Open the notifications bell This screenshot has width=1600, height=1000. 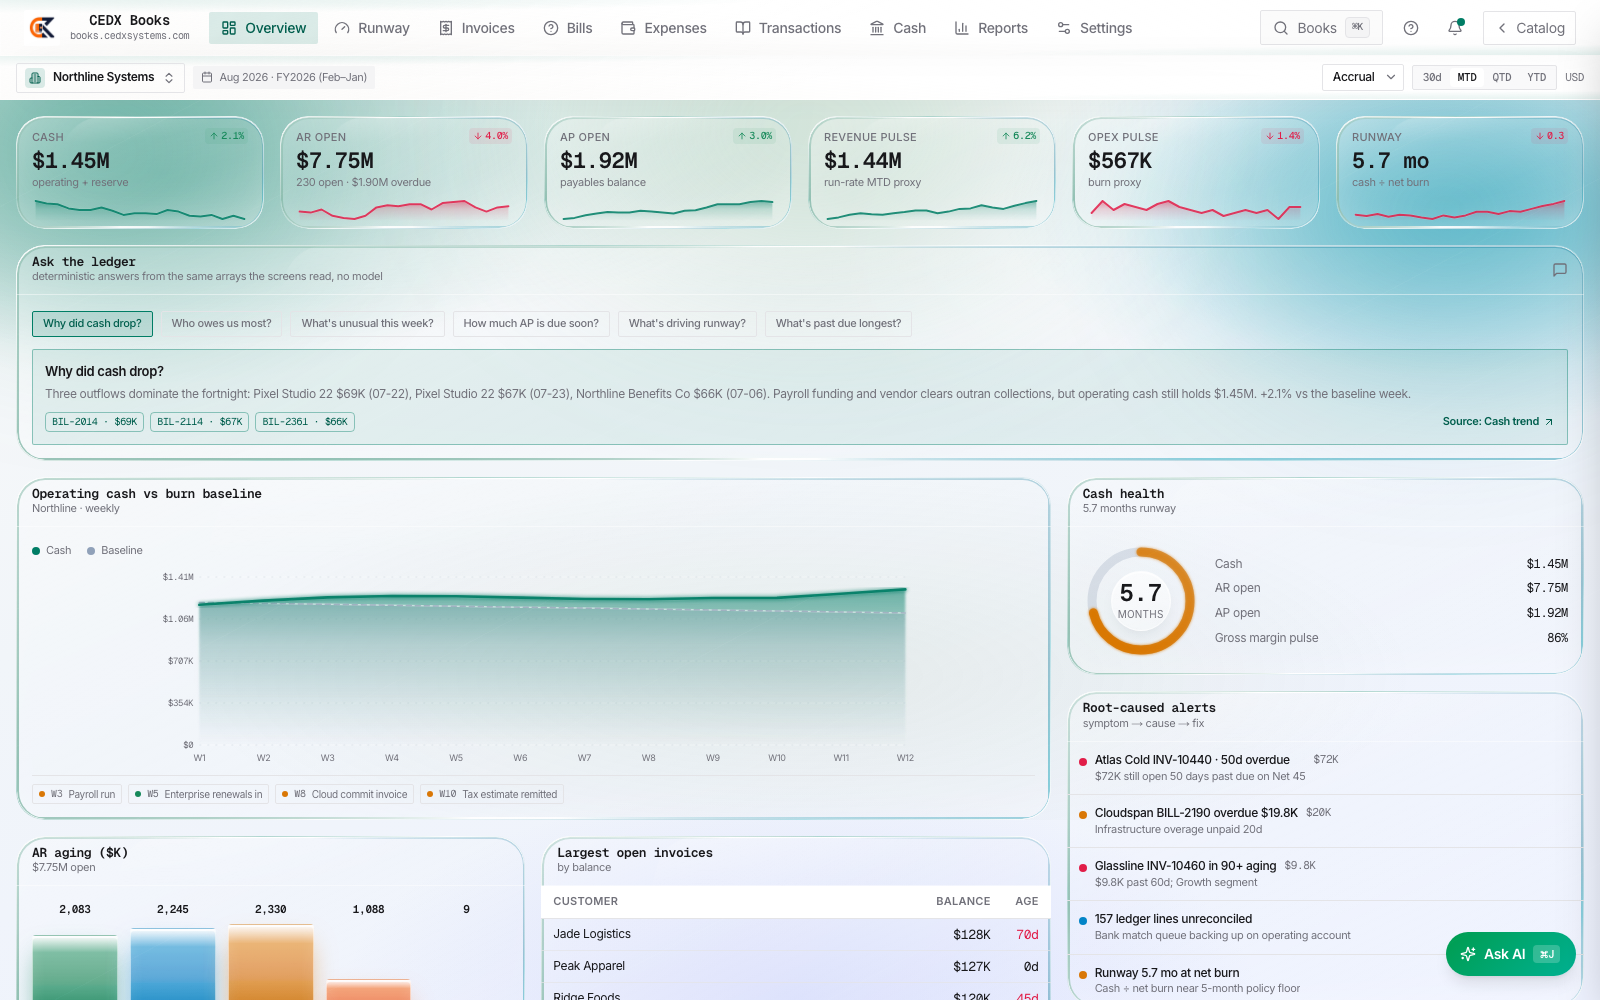coord(1455,28)
